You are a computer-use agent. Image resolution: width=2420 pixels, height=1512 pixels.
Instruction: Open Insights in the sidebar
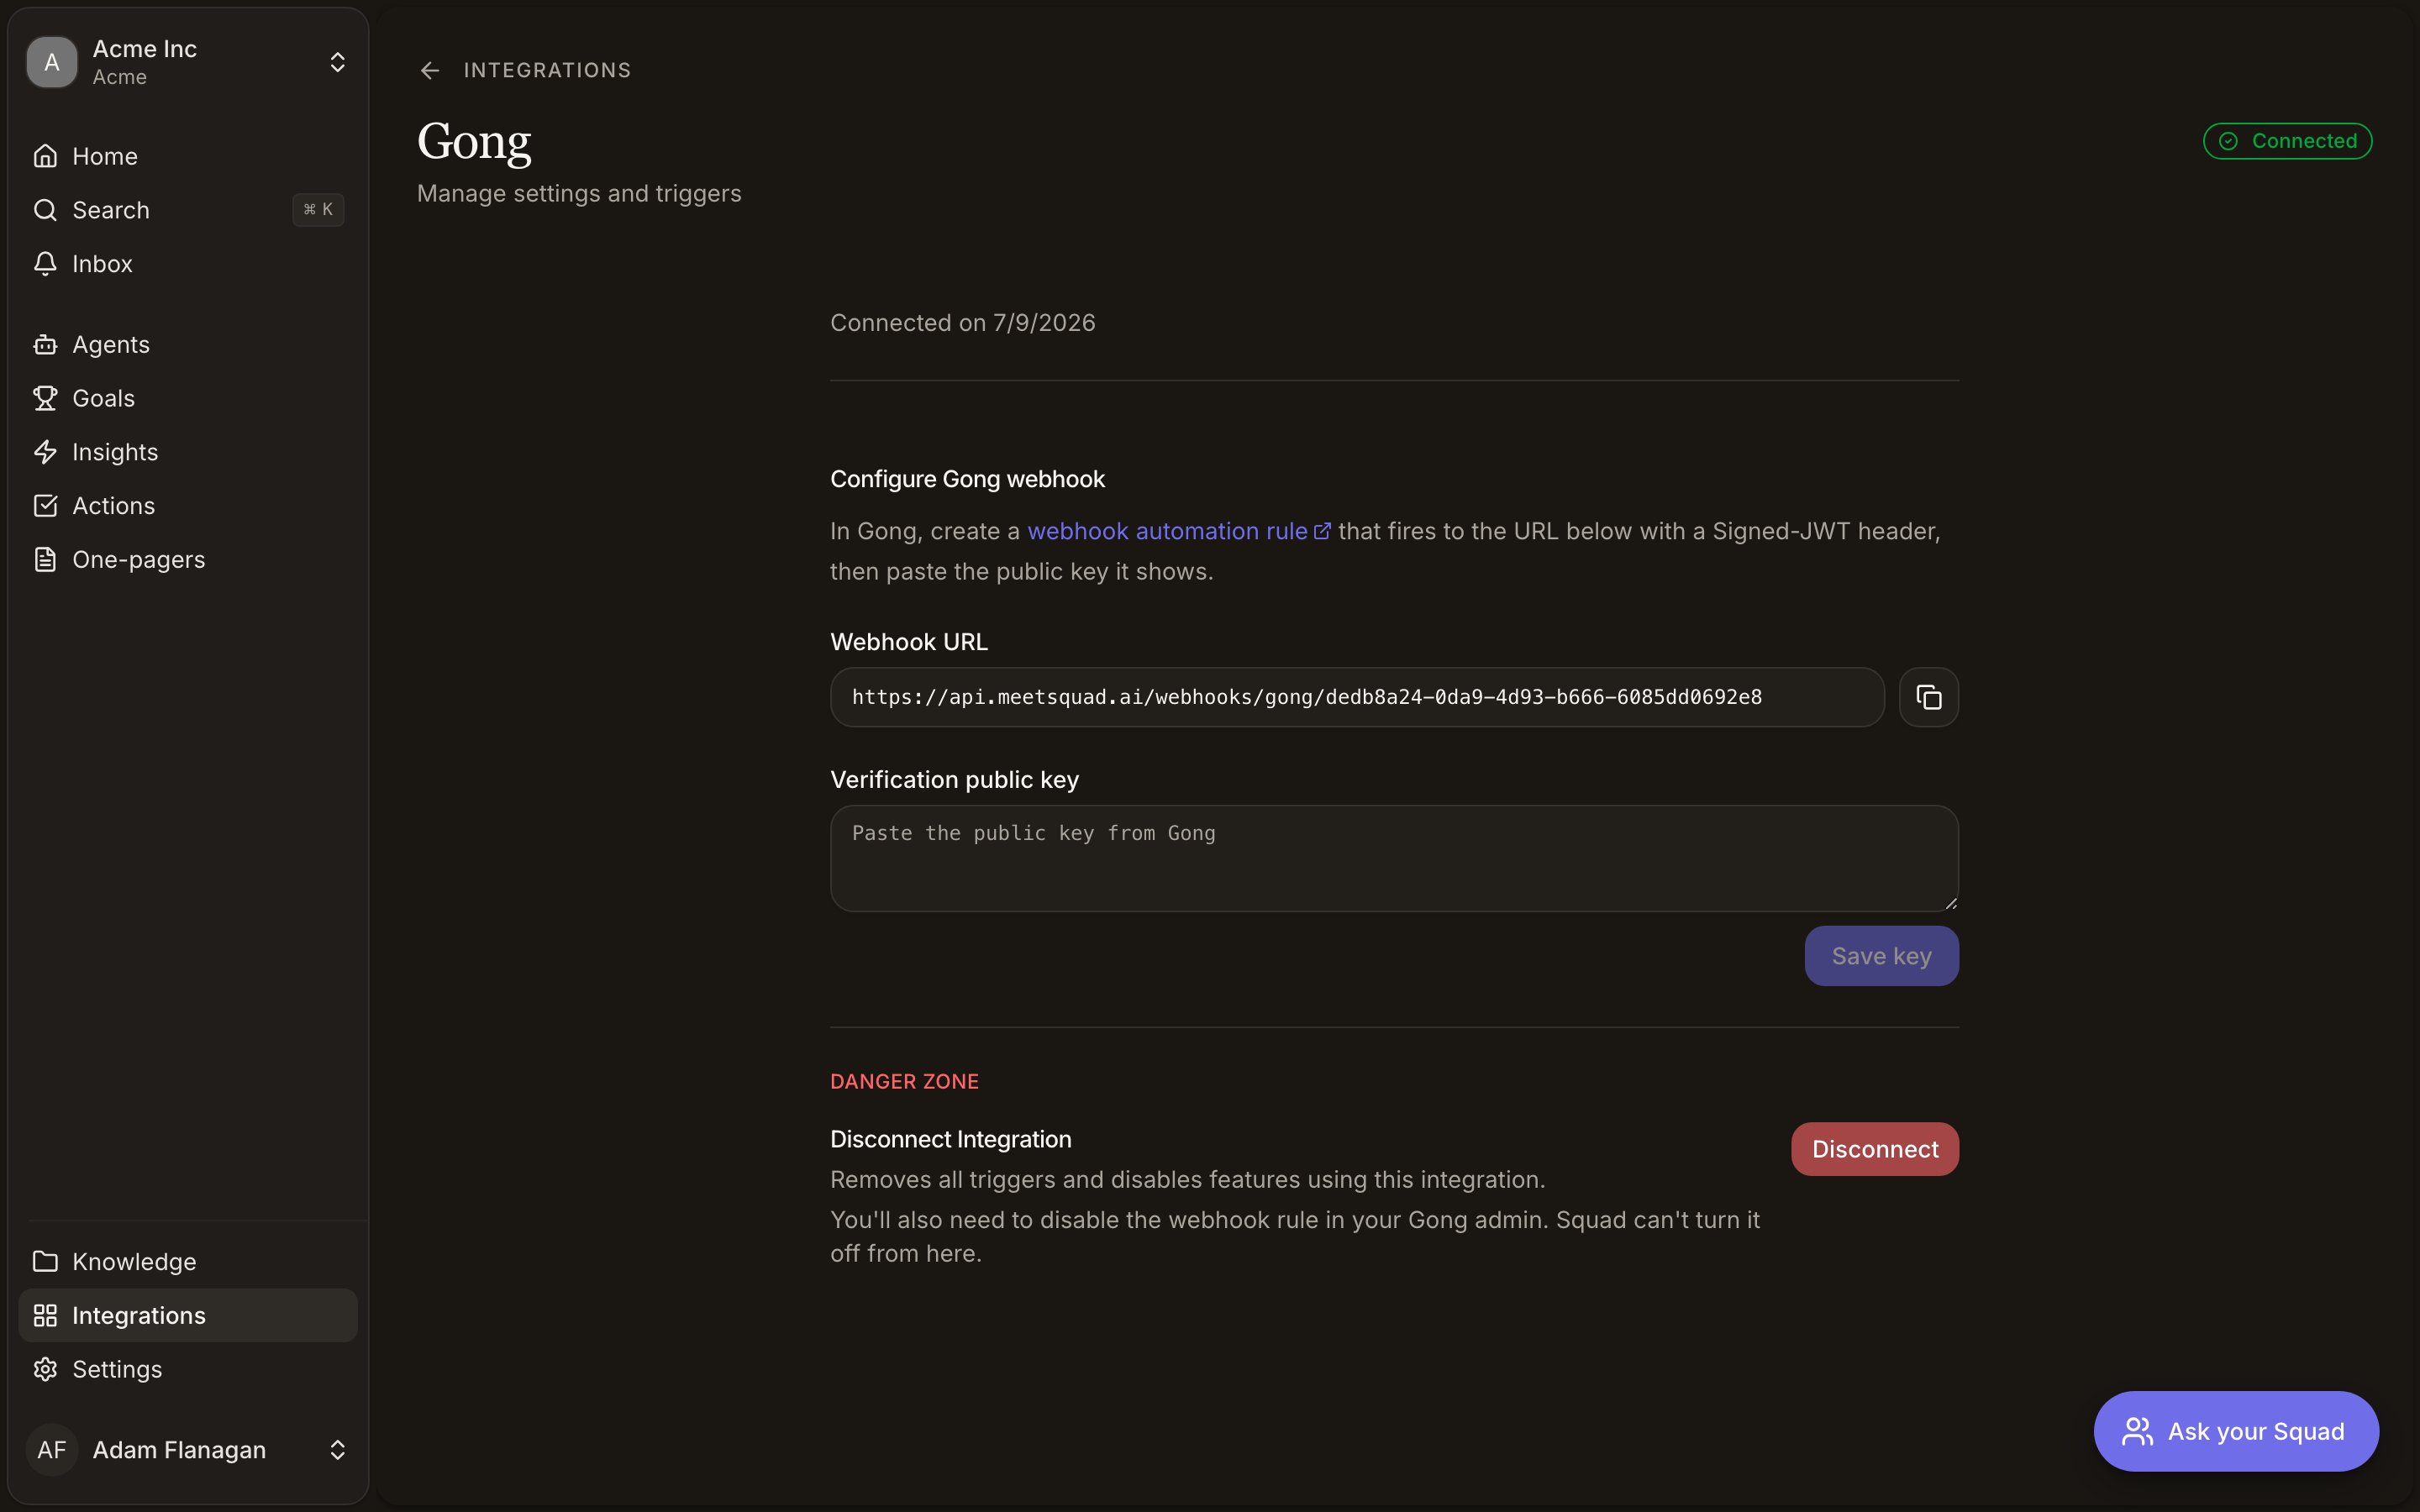point(188,452)
